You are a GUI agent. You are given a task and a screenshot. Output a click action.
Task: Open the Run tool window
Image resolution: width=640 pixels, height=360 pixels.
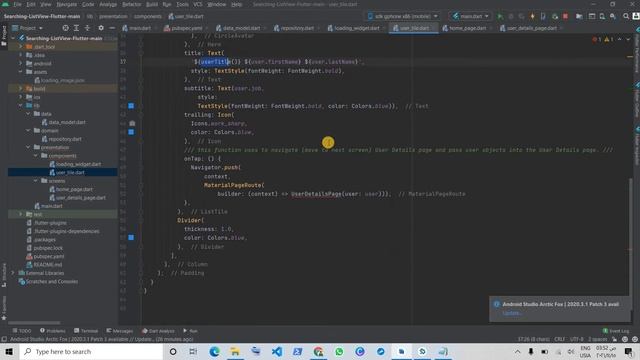[190, 331]
